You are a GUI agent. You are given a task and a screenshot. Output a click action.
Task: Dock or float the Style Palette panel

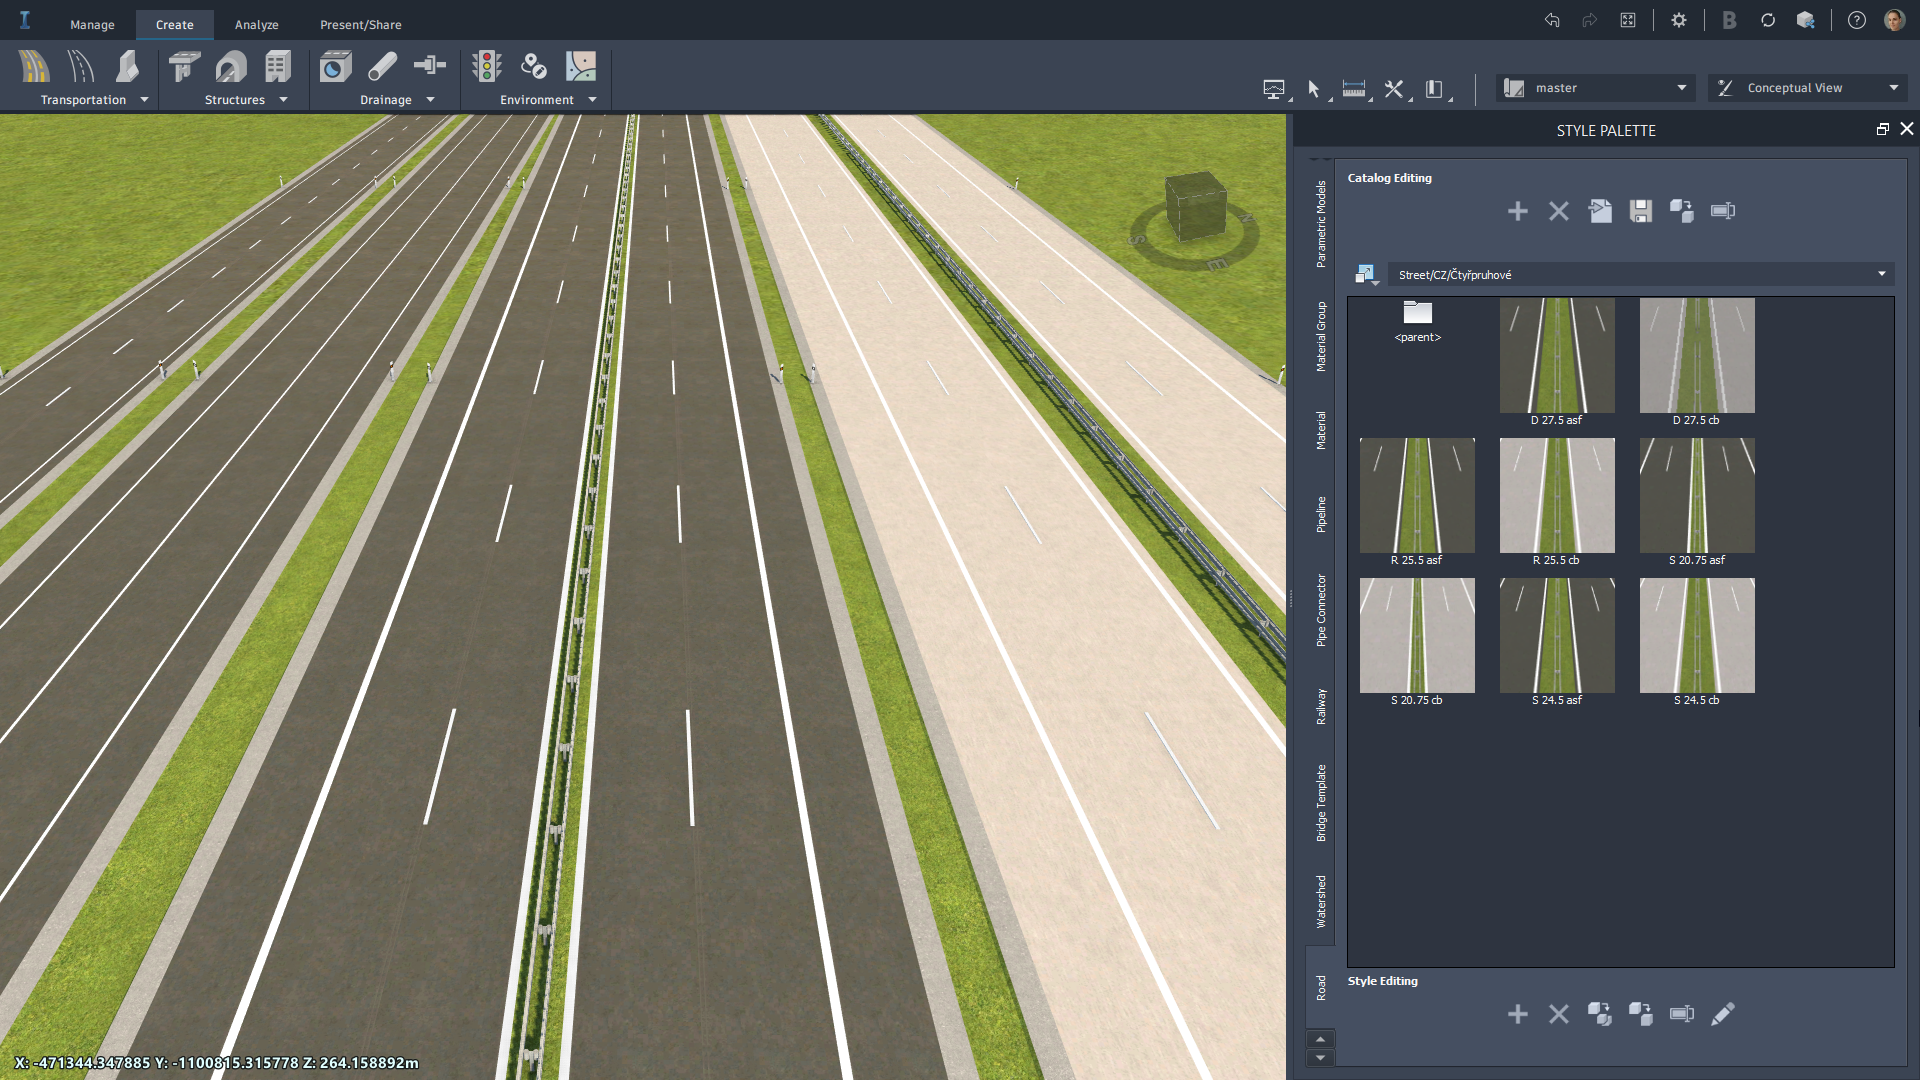coord(1882,129)
